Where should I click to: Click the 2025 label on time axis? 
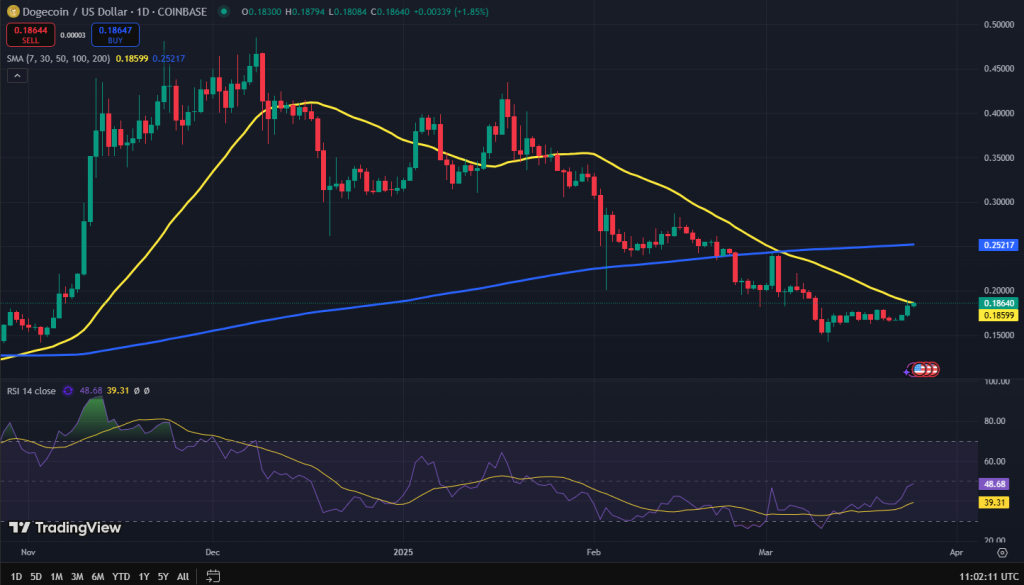(403, 552)
